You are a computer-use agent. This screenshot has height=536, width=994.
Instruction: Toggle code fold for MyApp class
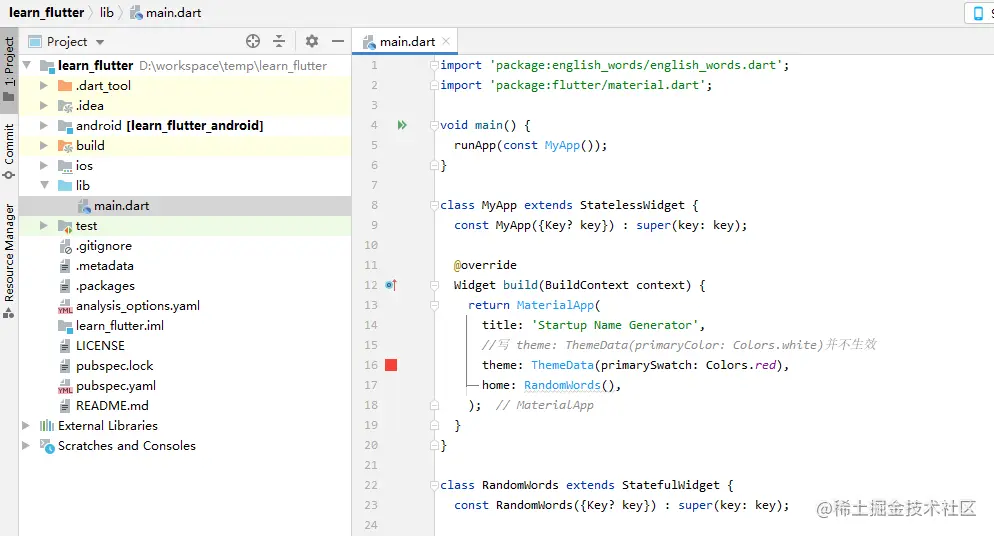(x=435, y=205)
